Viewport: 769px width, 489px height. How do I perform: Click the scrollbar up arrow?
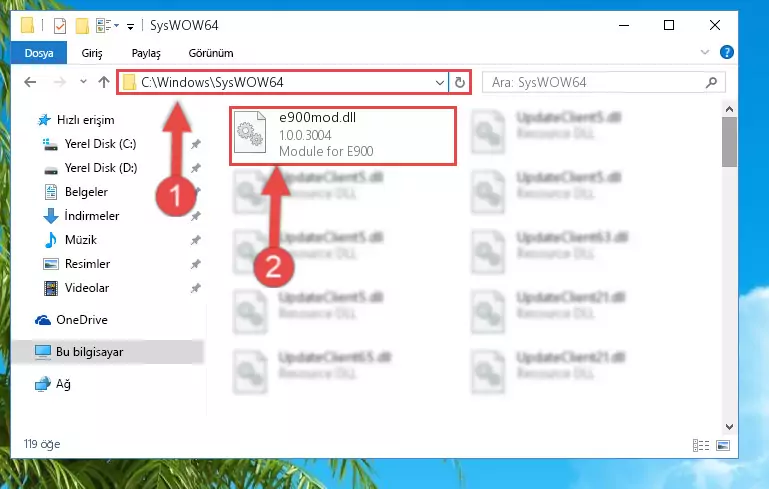tap(729, 109)
